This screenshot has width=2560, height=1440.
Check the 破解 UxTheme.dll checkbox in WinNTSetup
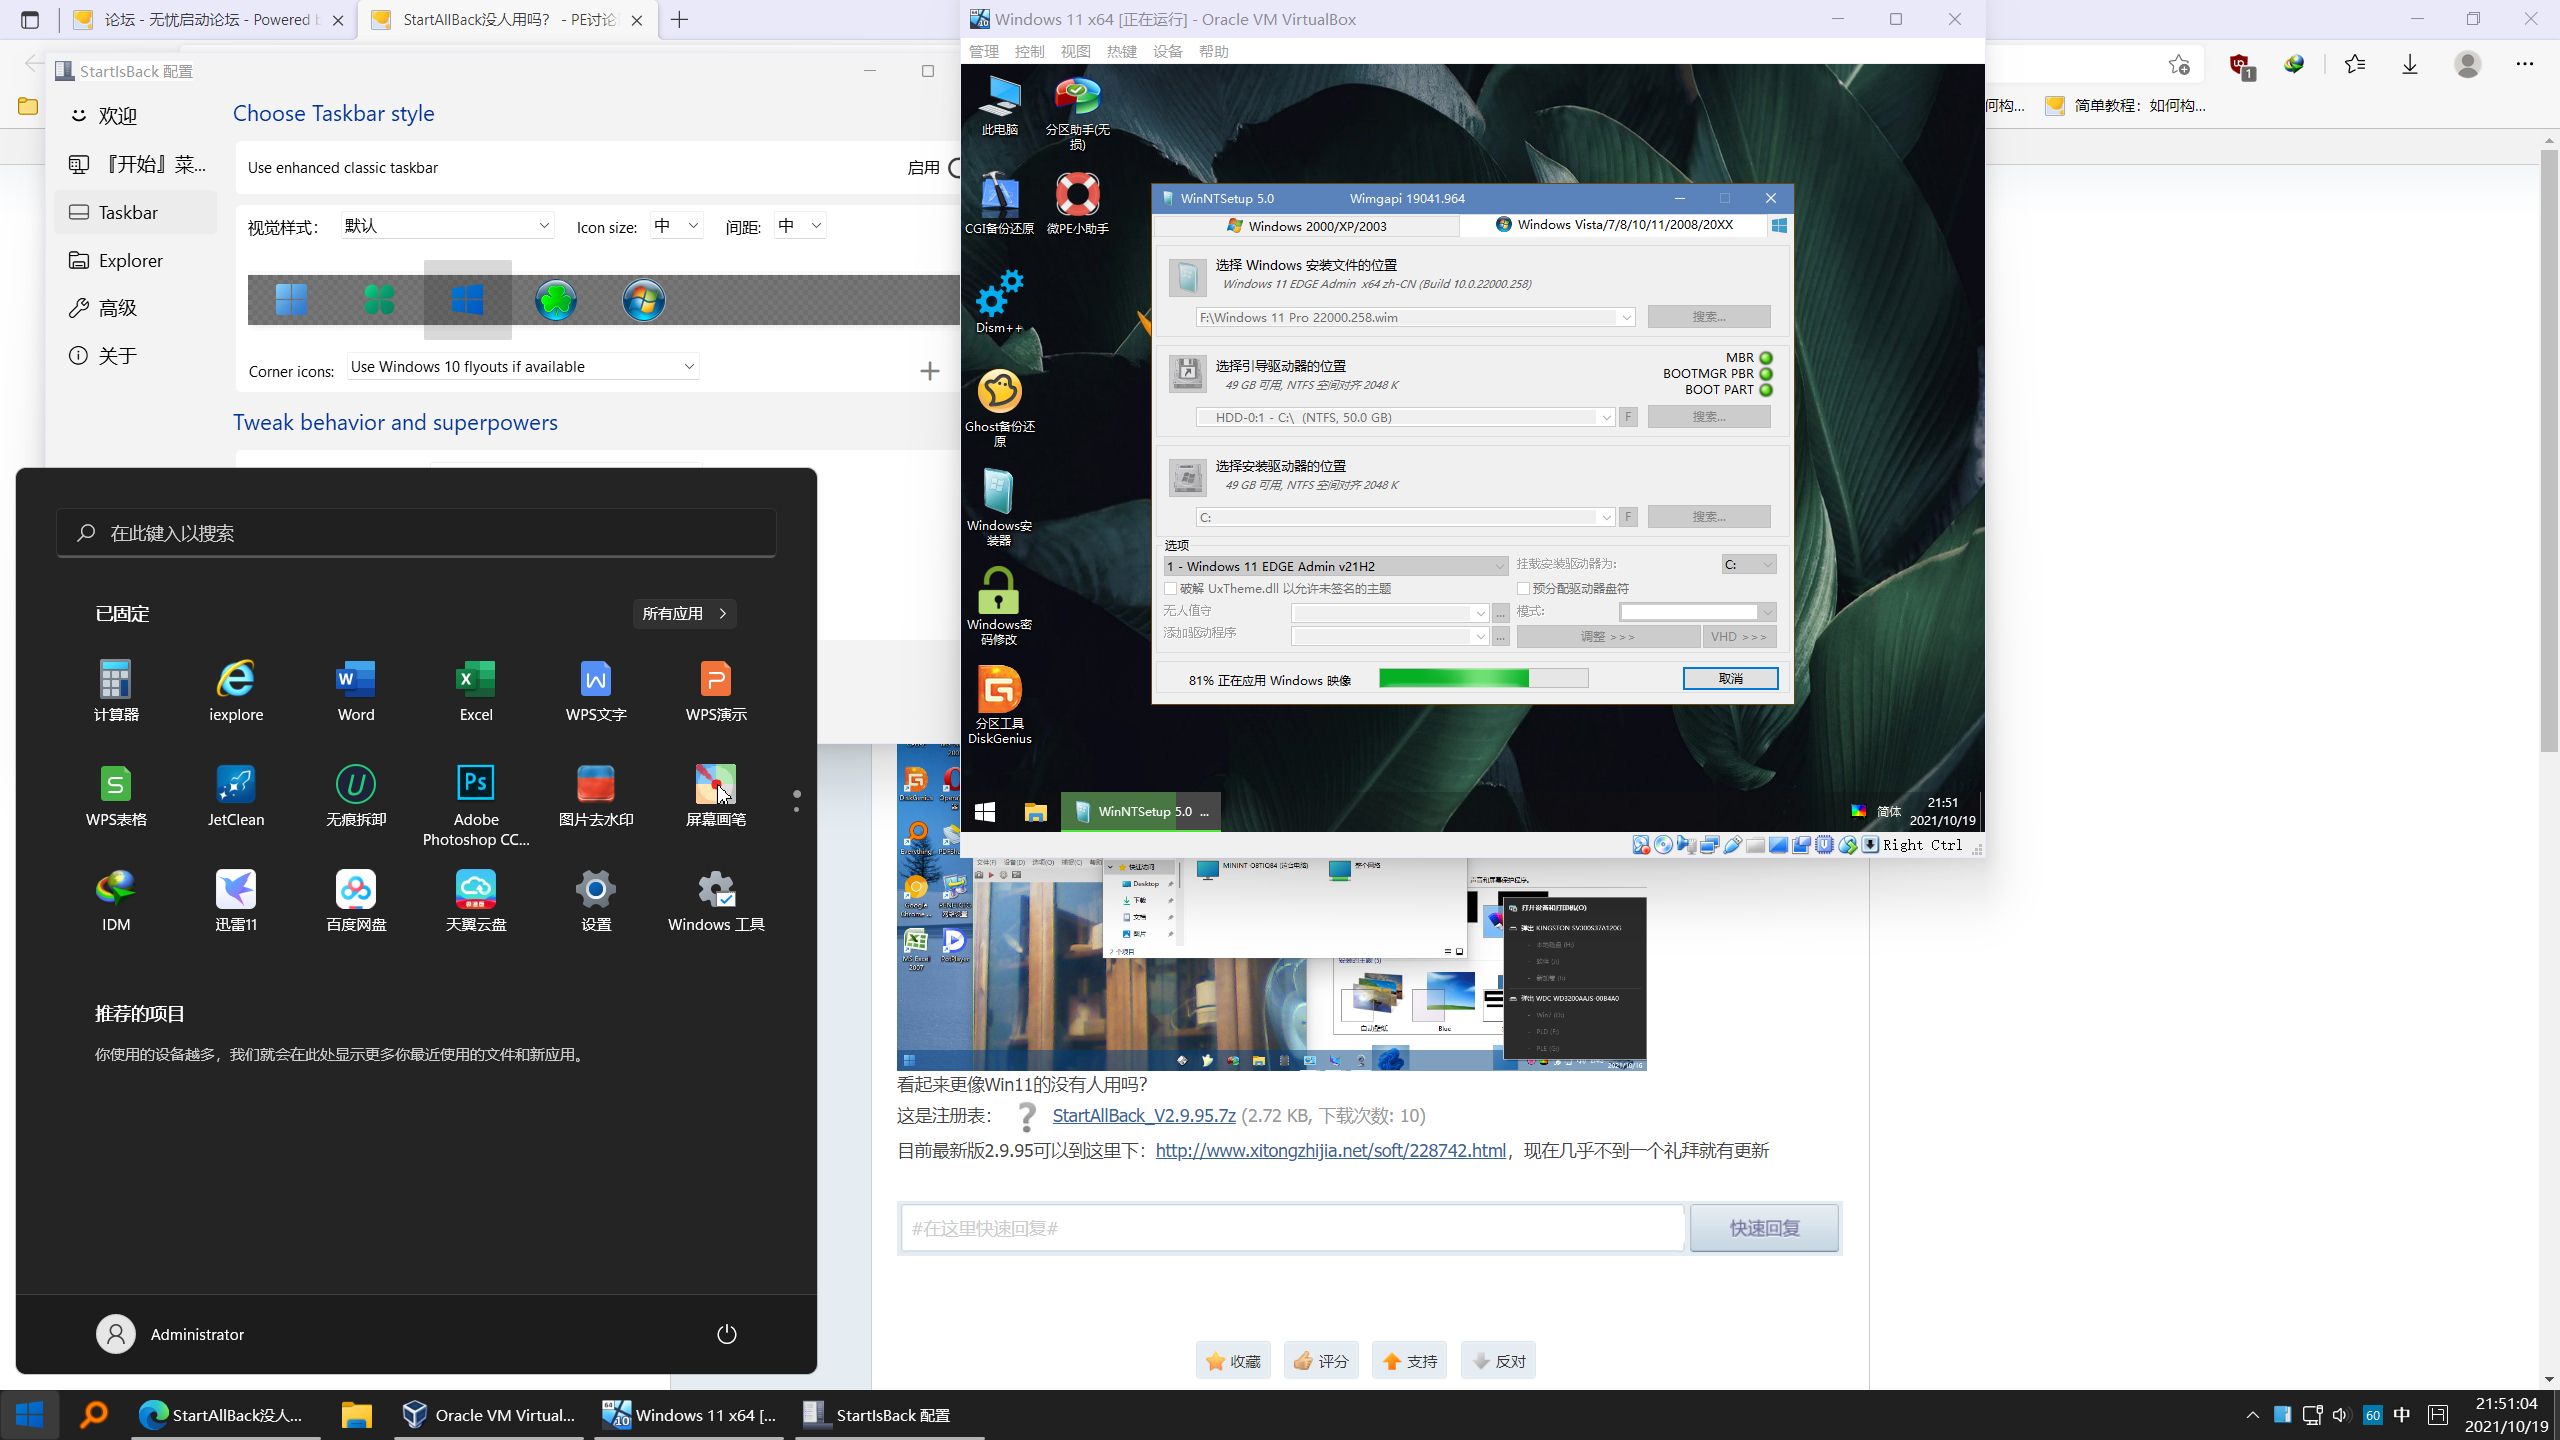tap(1170, 589)
